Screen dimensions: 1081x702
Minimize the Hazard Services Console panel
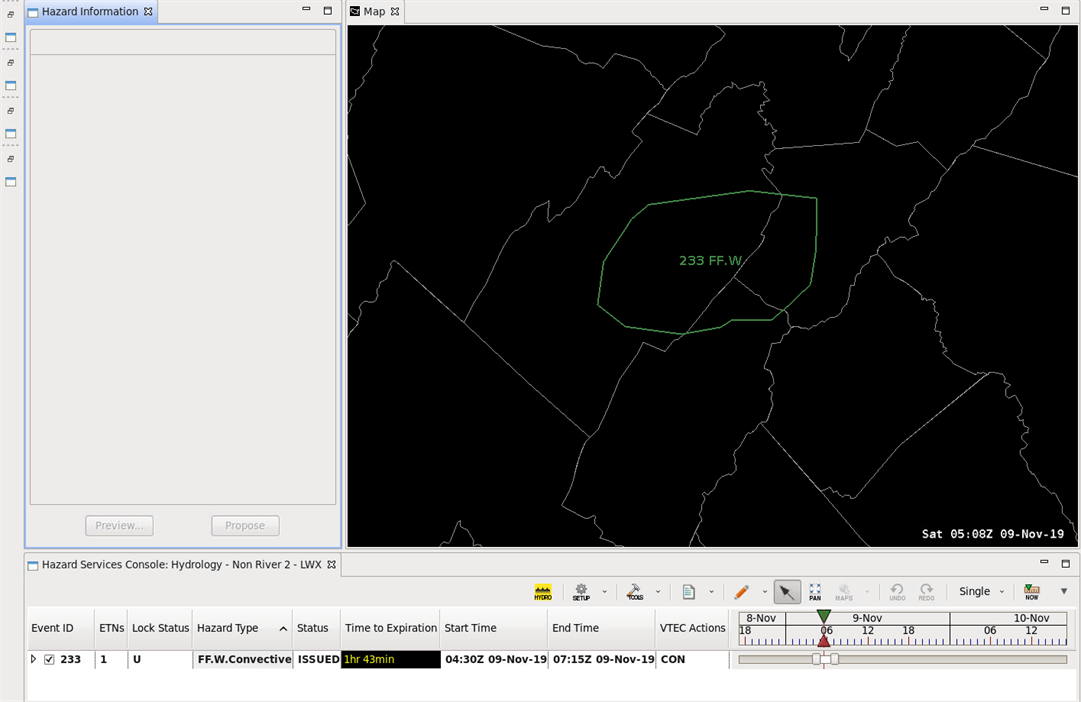[x=1044, y=562]
